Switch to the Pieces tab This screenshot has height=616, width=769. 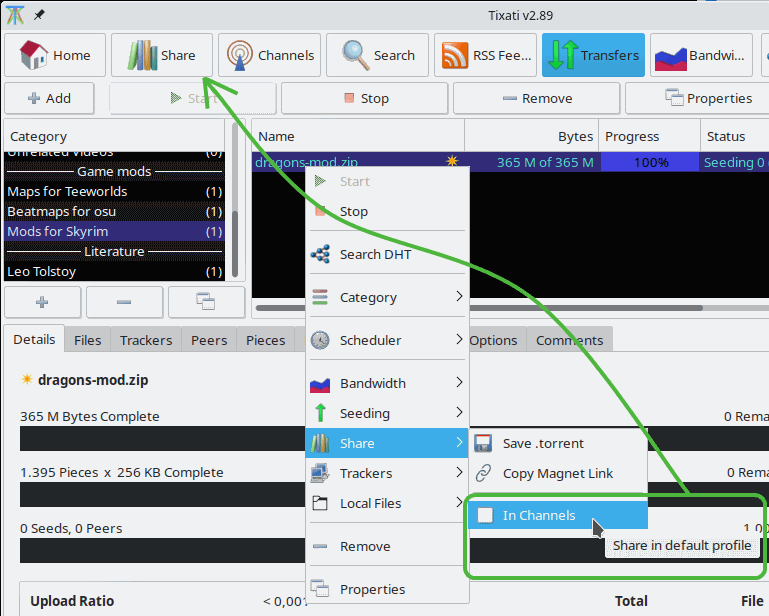(265, 340)
